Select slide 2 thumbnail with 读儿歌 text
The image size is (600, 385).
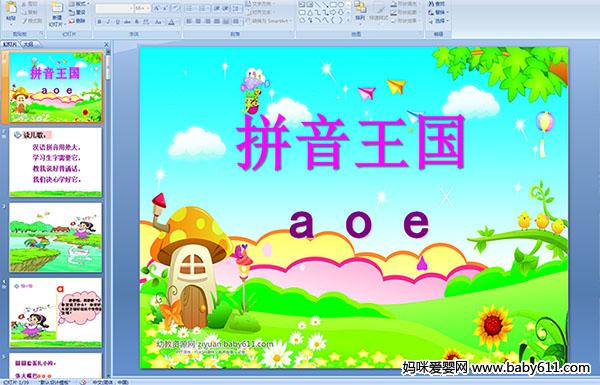[56, 162]
